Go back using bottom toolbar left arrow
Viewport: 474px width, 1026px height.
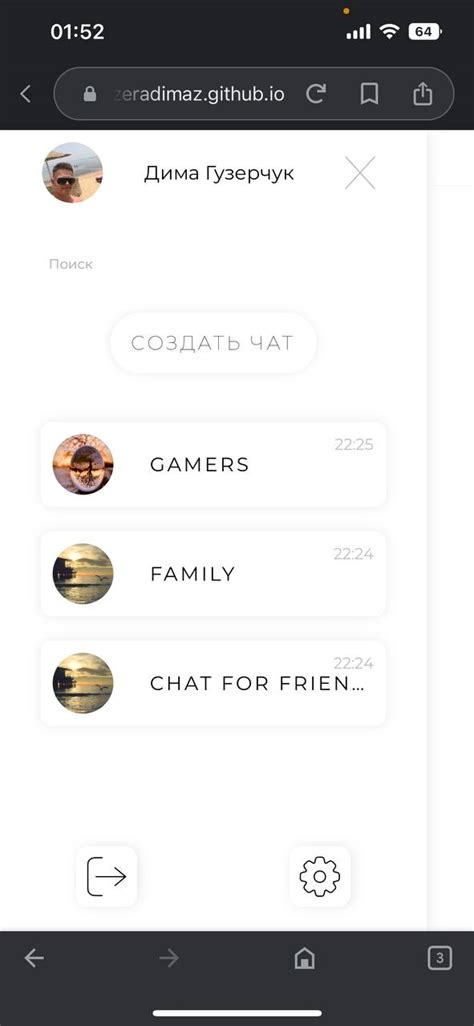point(34,959)
